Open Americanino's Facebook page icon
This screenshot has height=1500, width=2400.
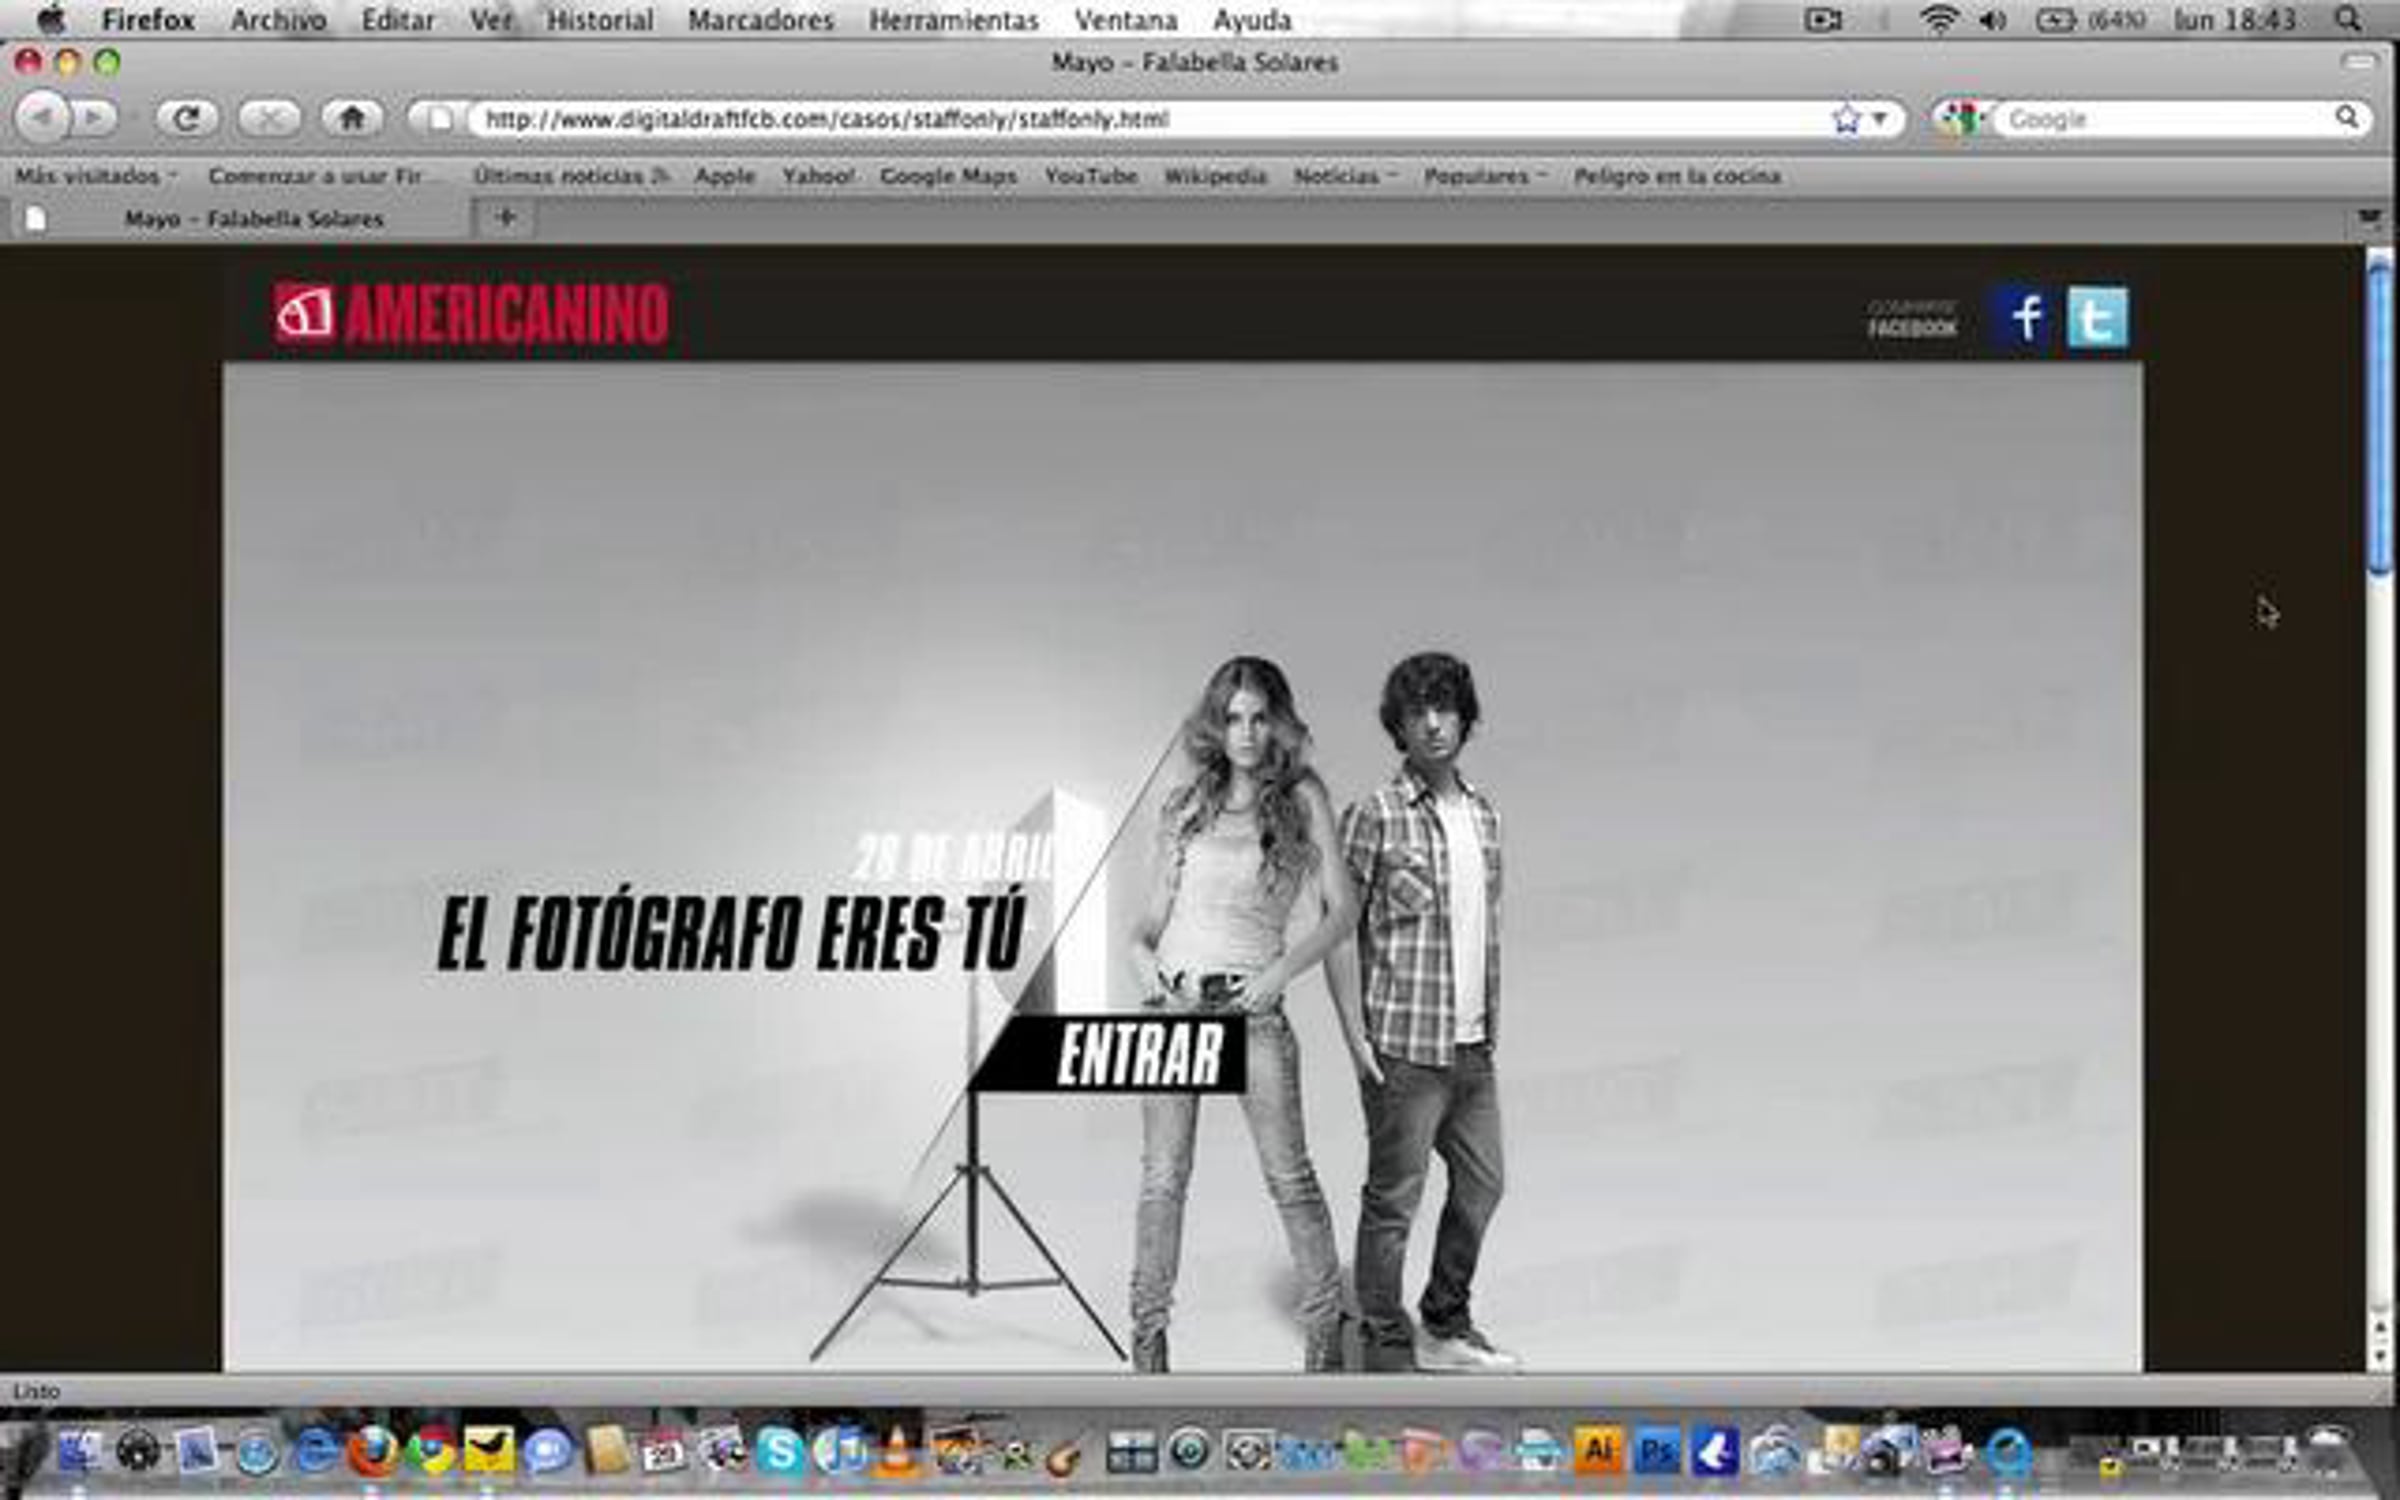point(2026,318)
